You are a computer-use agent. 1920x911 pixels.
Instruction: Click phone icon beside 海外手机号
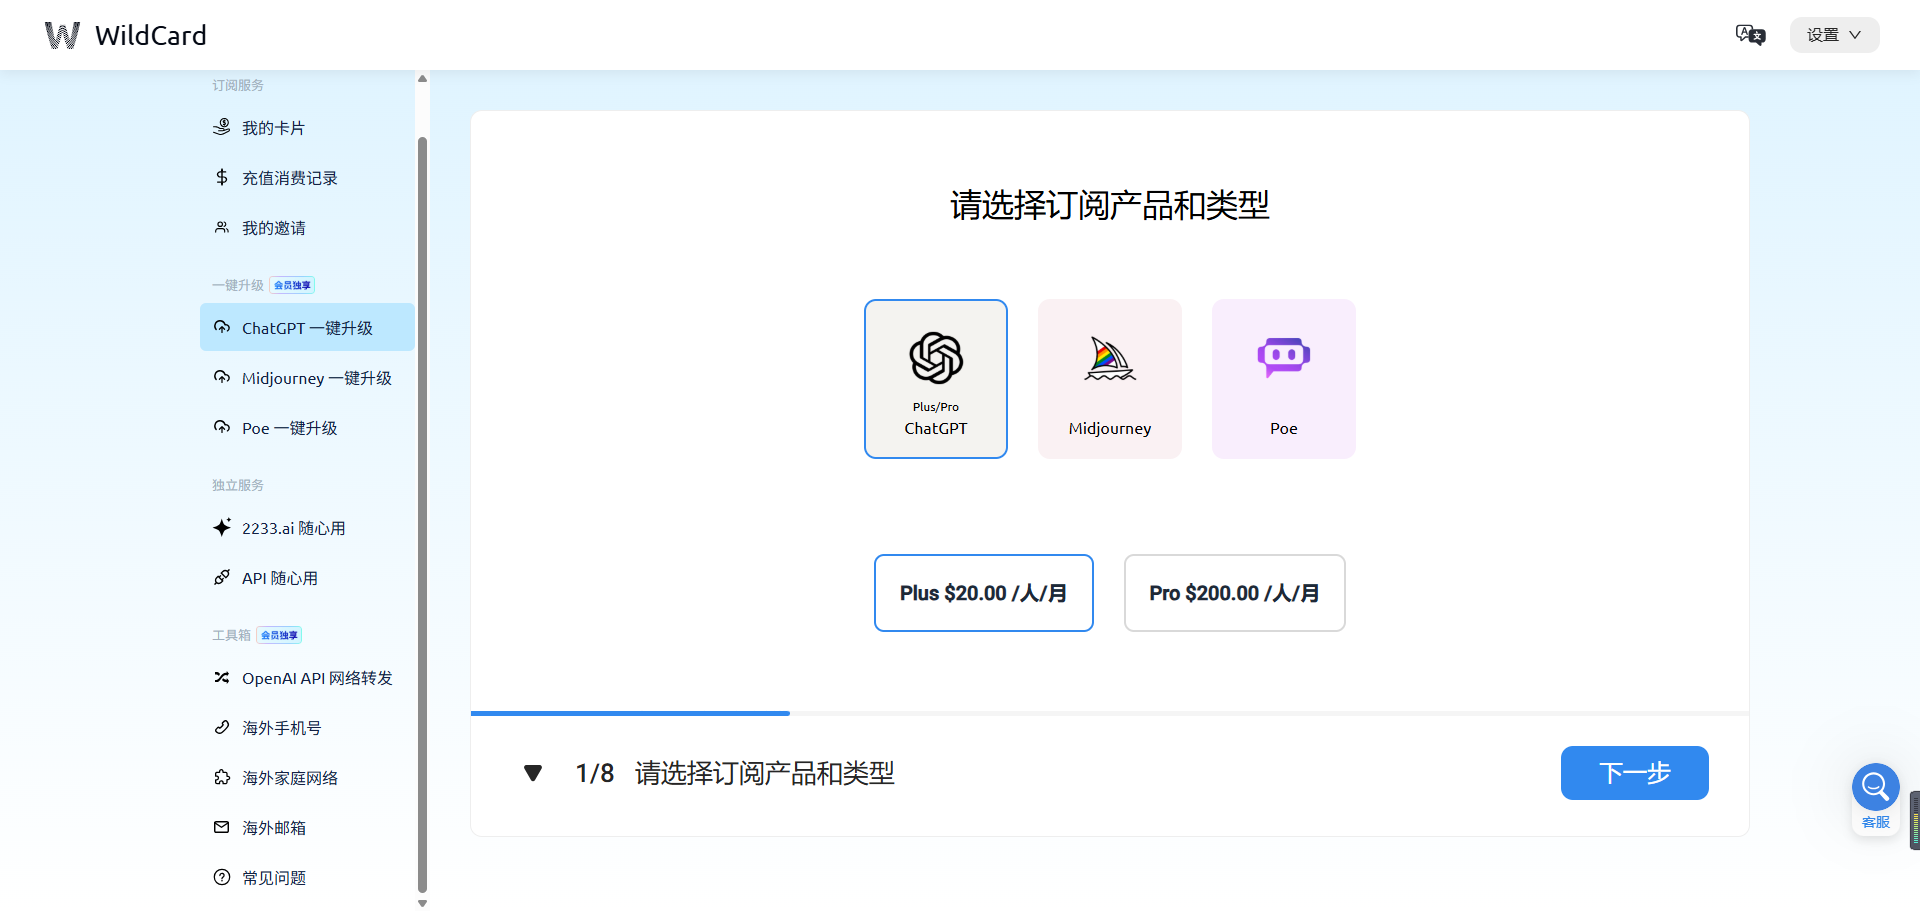click(222, 727)
